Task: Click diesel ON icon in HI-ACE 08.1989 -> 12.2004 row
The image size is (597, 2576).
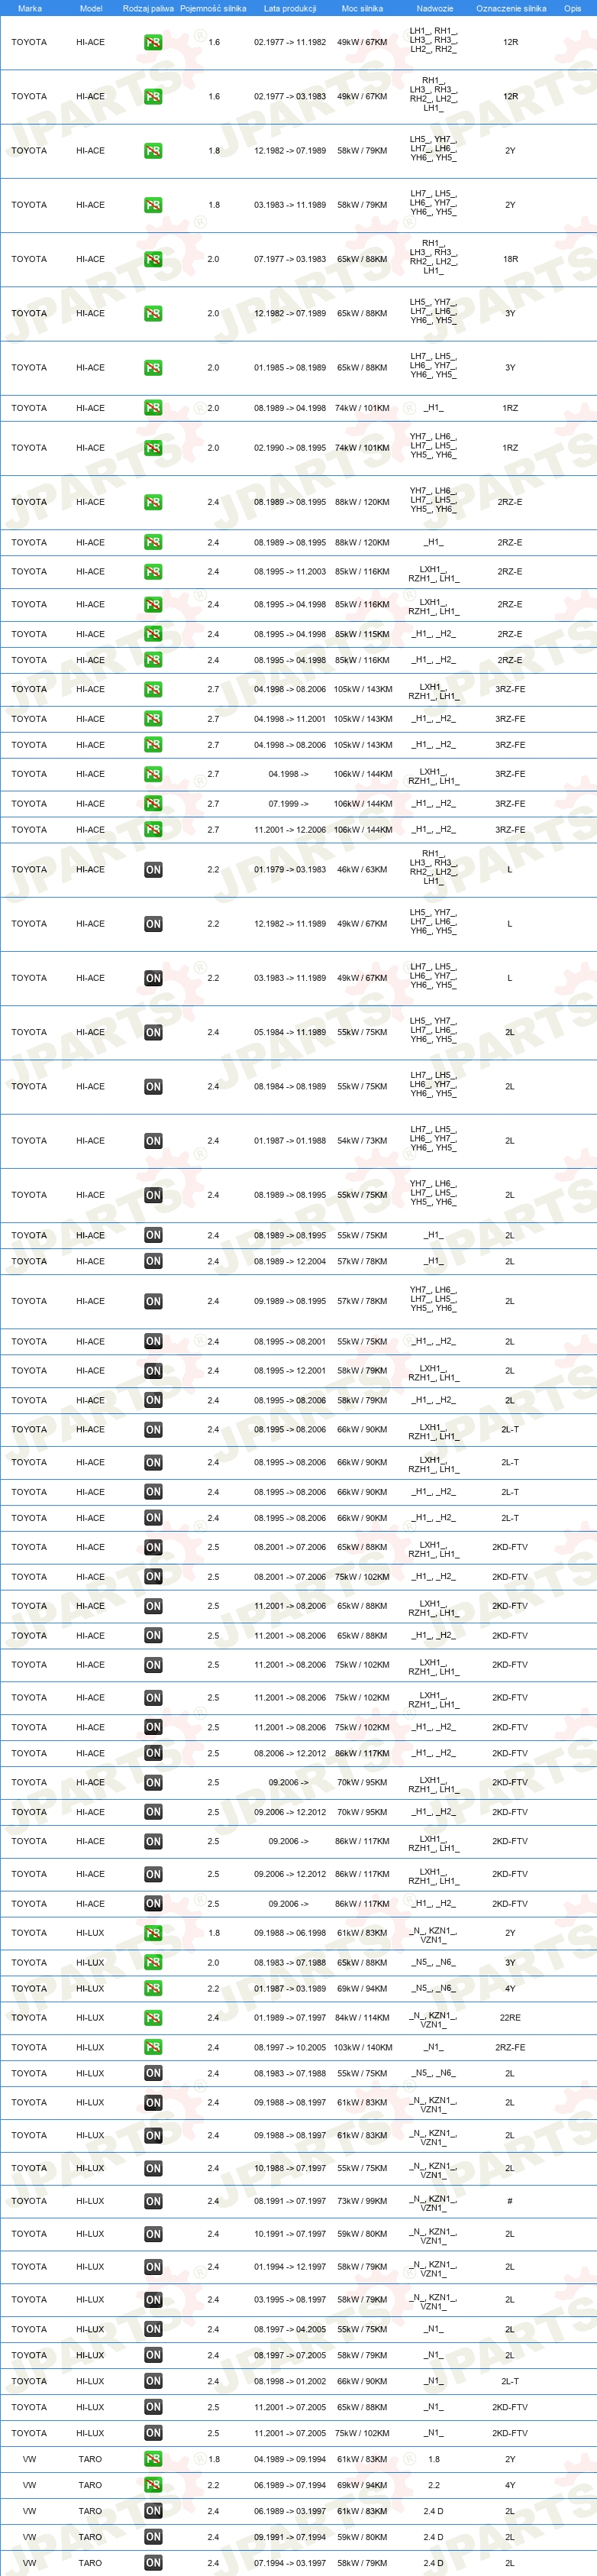Action: pos(153,1261)
